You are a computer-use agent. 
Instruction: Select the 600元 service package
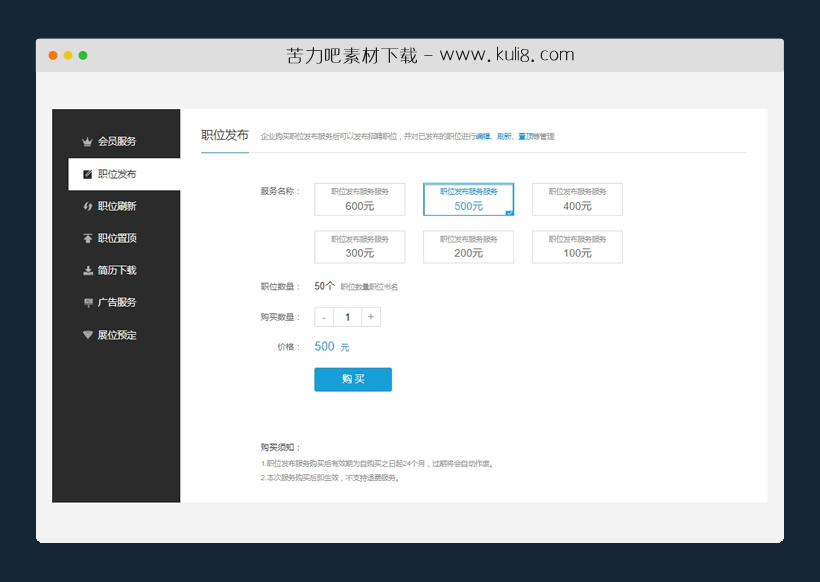coord(359,199)
